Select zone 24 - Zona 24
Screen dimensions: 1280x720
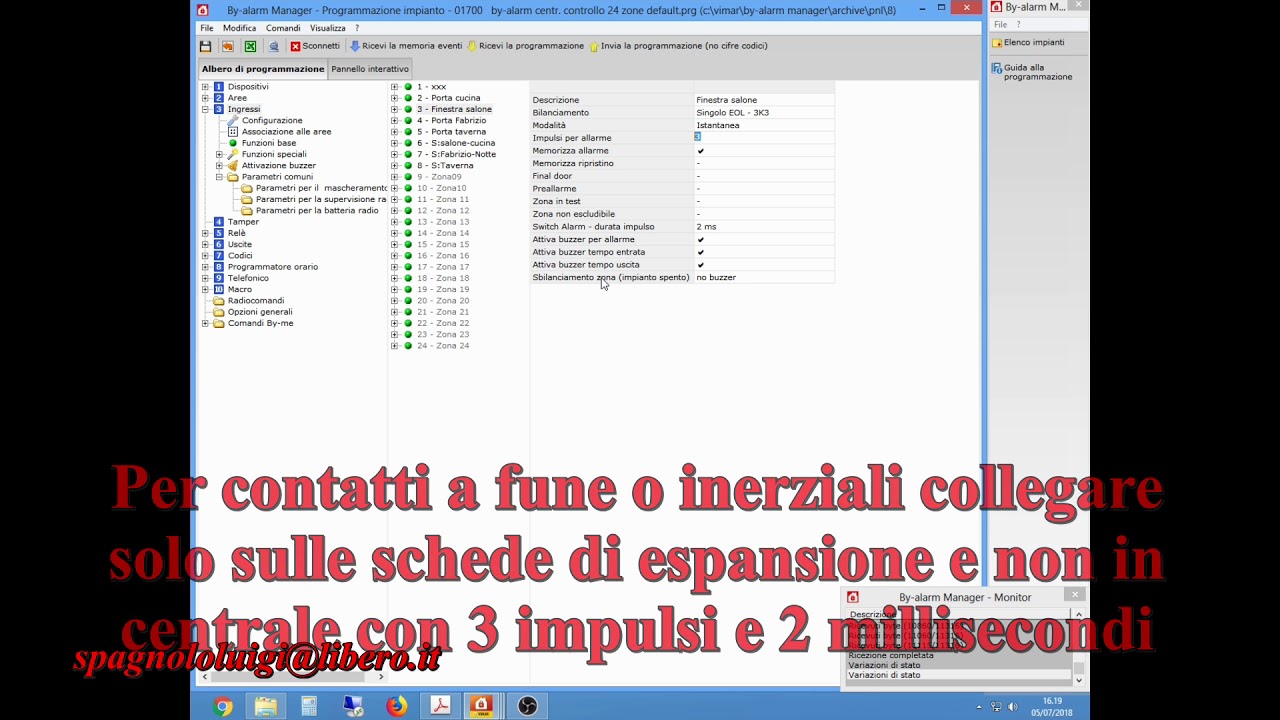pyautogui.click(x=443, y=346)
